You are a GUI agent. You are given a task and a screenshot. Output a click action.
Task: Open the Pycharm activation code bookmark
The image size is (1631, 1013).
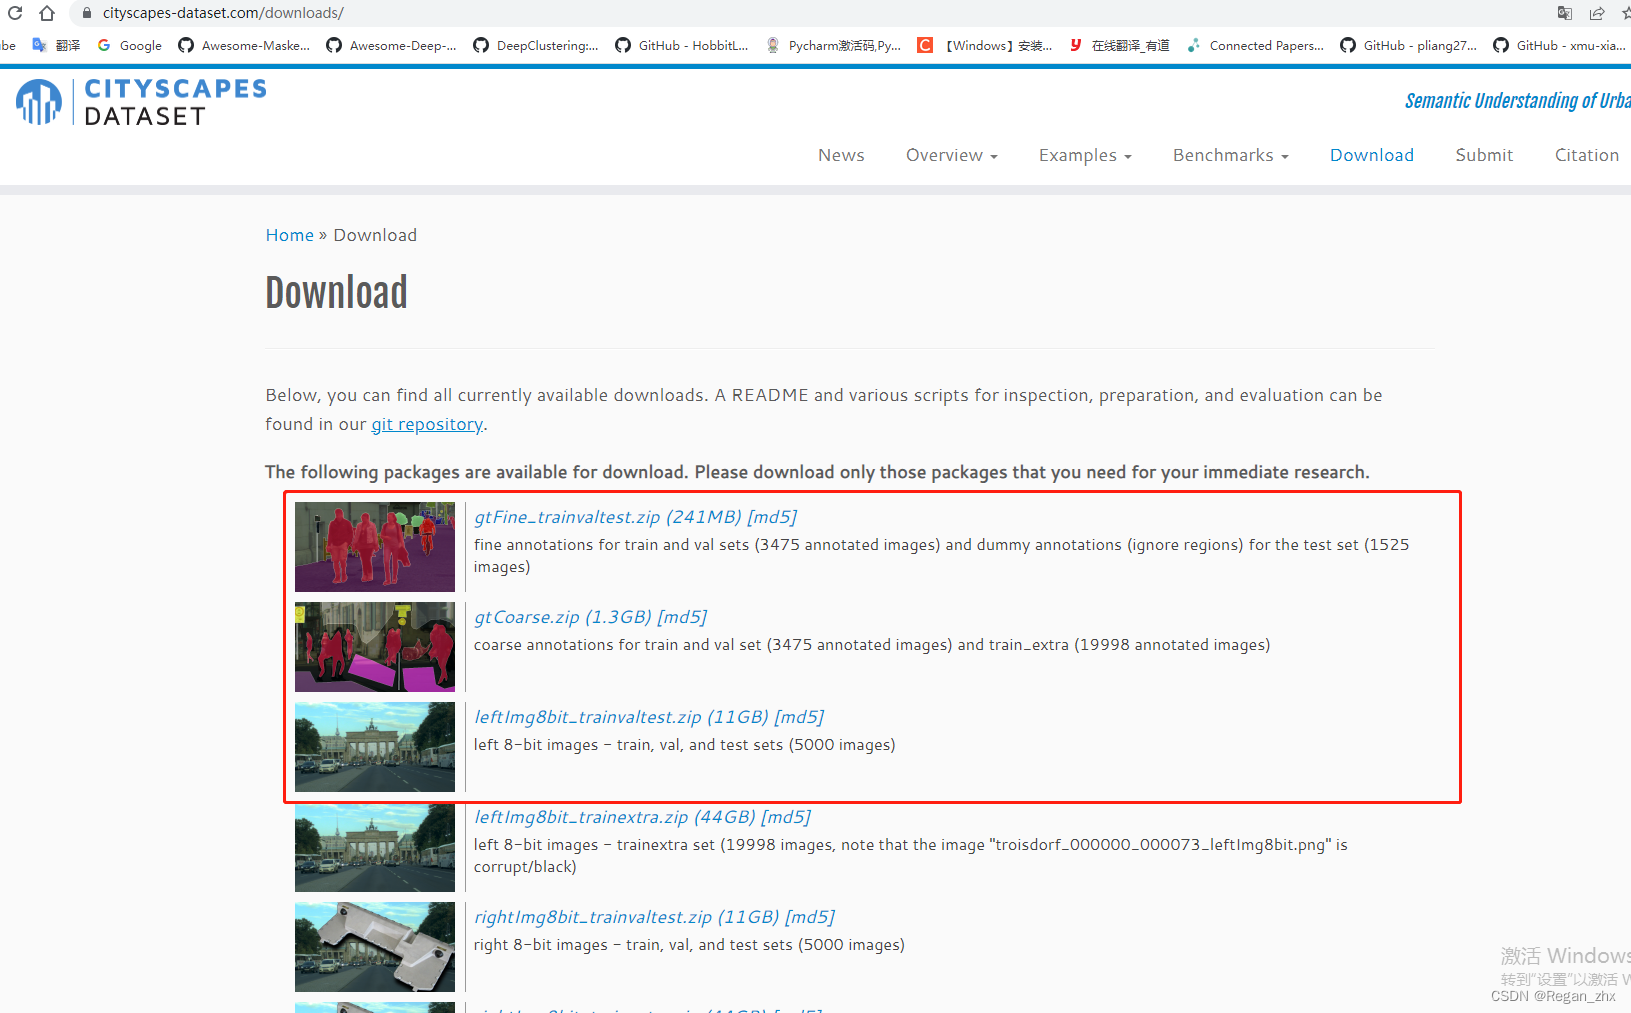click(x=833, y=45)
